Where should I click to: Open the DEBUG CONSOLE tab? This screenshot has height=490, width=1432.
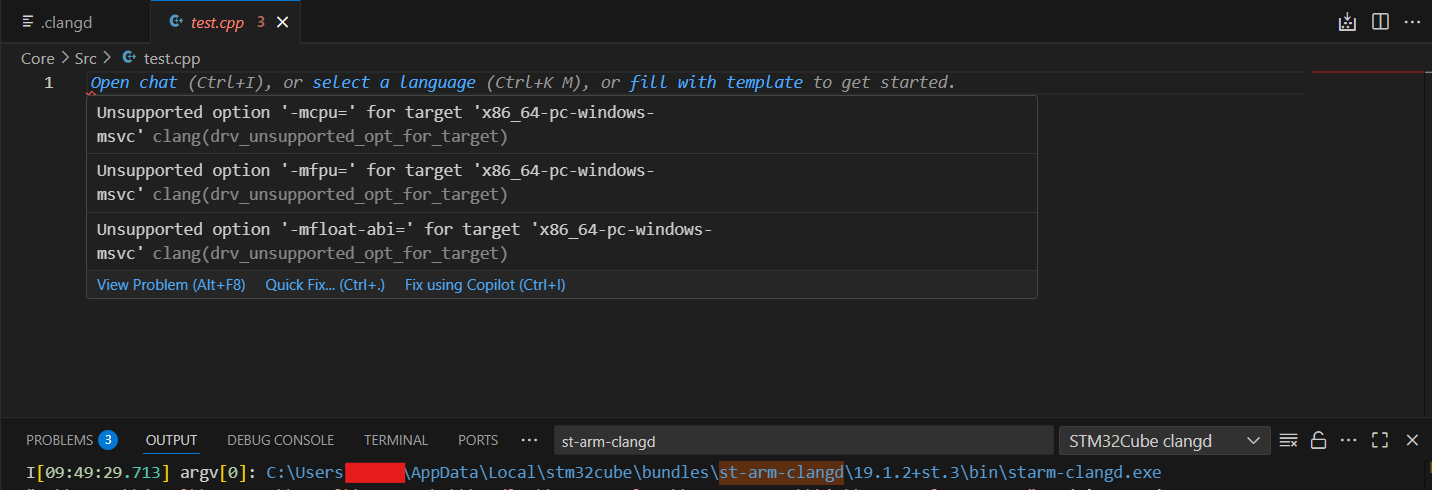coord(280,440)
